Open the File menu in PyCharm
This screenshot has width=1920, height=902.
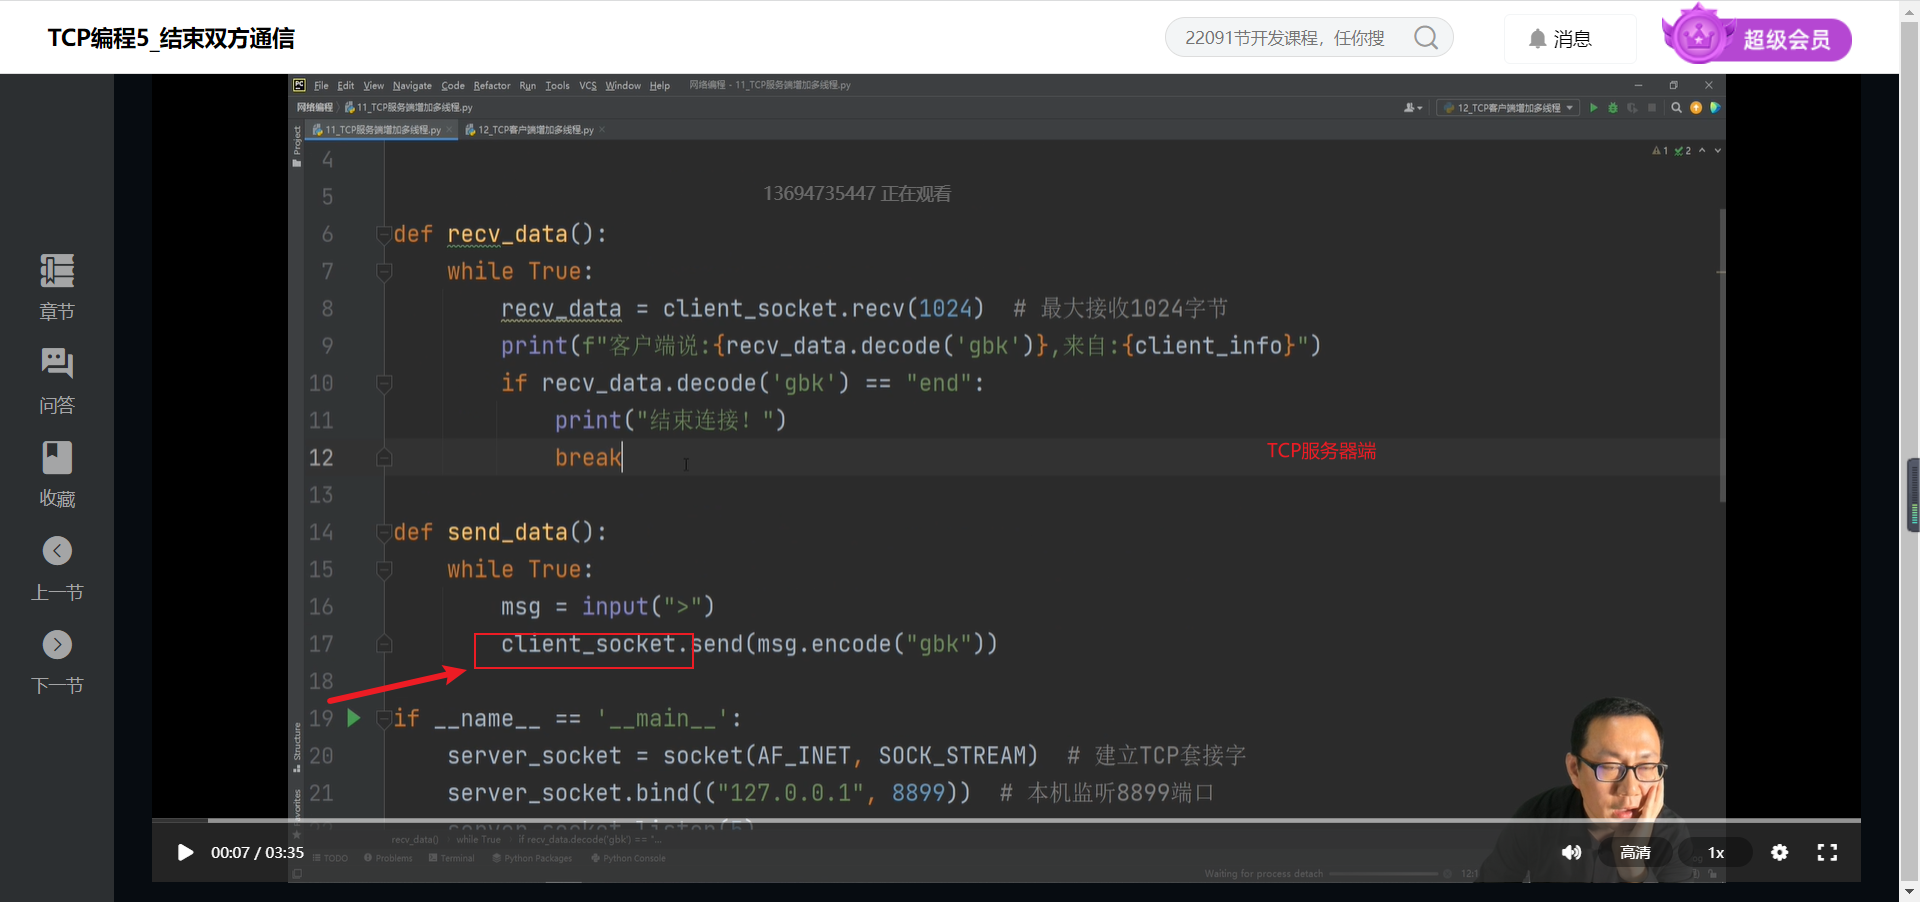tap(321, 86)
